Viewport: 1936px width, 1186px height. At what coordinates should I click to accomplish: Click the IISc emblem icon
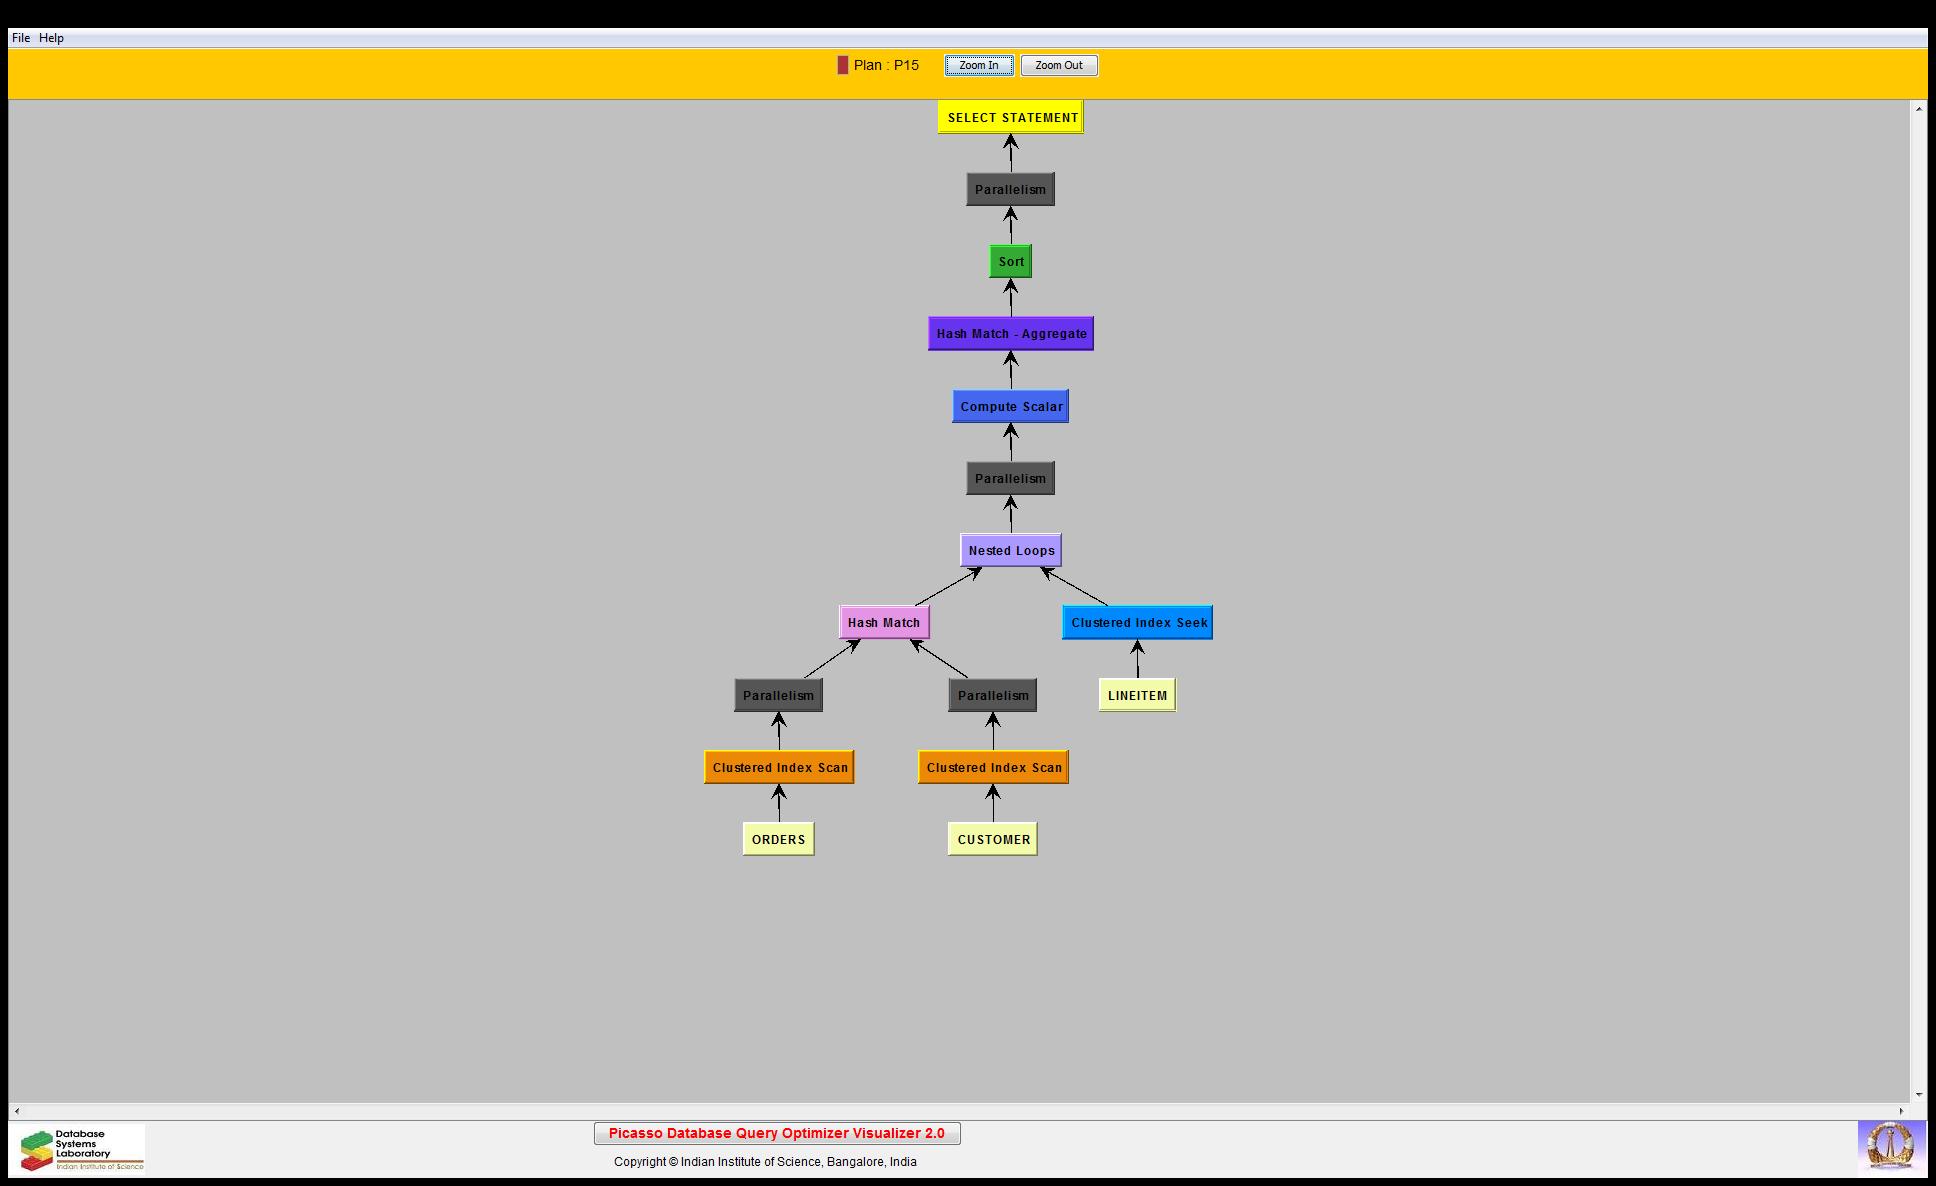click(1890, 1147)
